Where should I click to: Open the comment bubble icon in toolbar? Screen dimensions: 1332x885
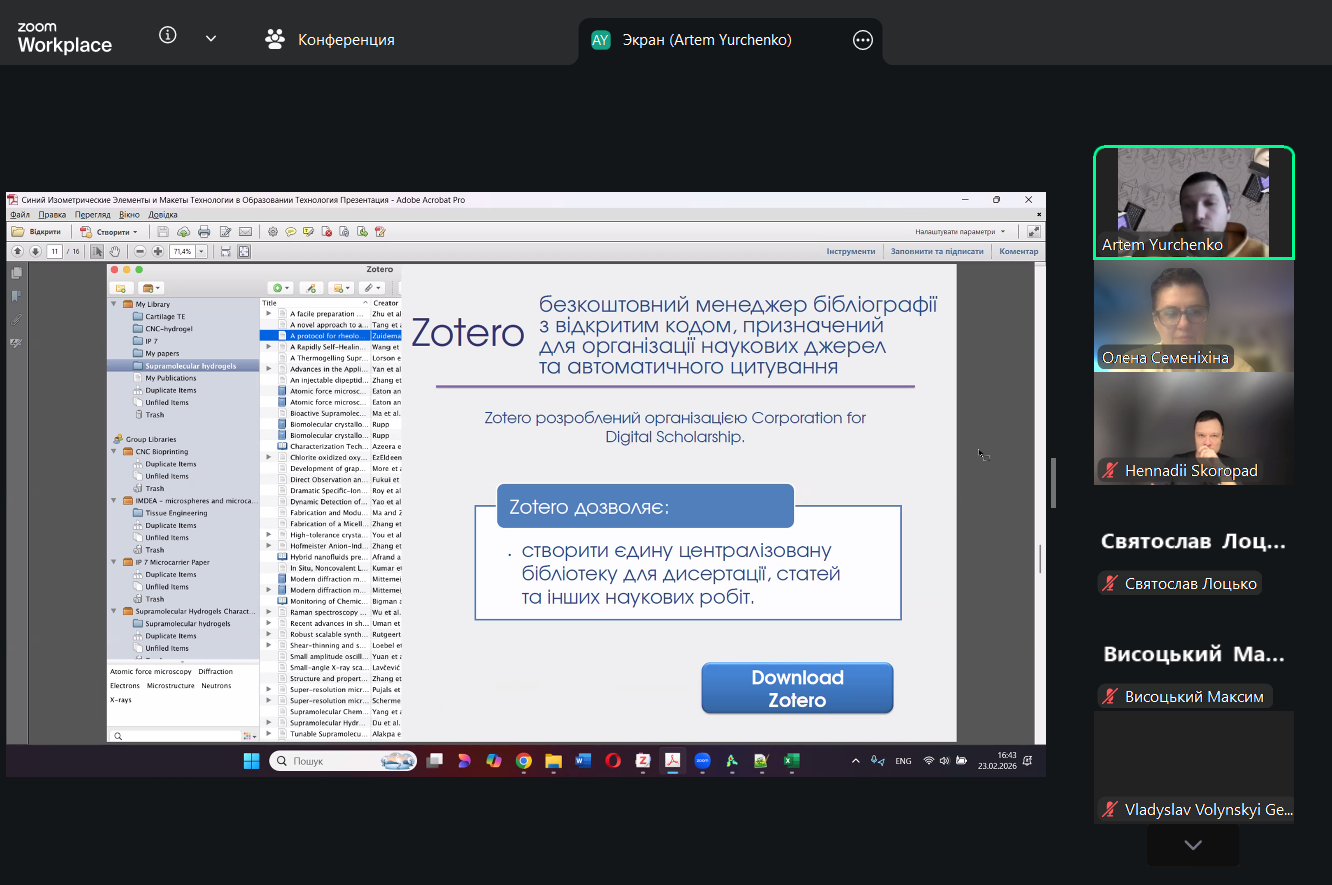pyautogui.click(x=291, y=231)
